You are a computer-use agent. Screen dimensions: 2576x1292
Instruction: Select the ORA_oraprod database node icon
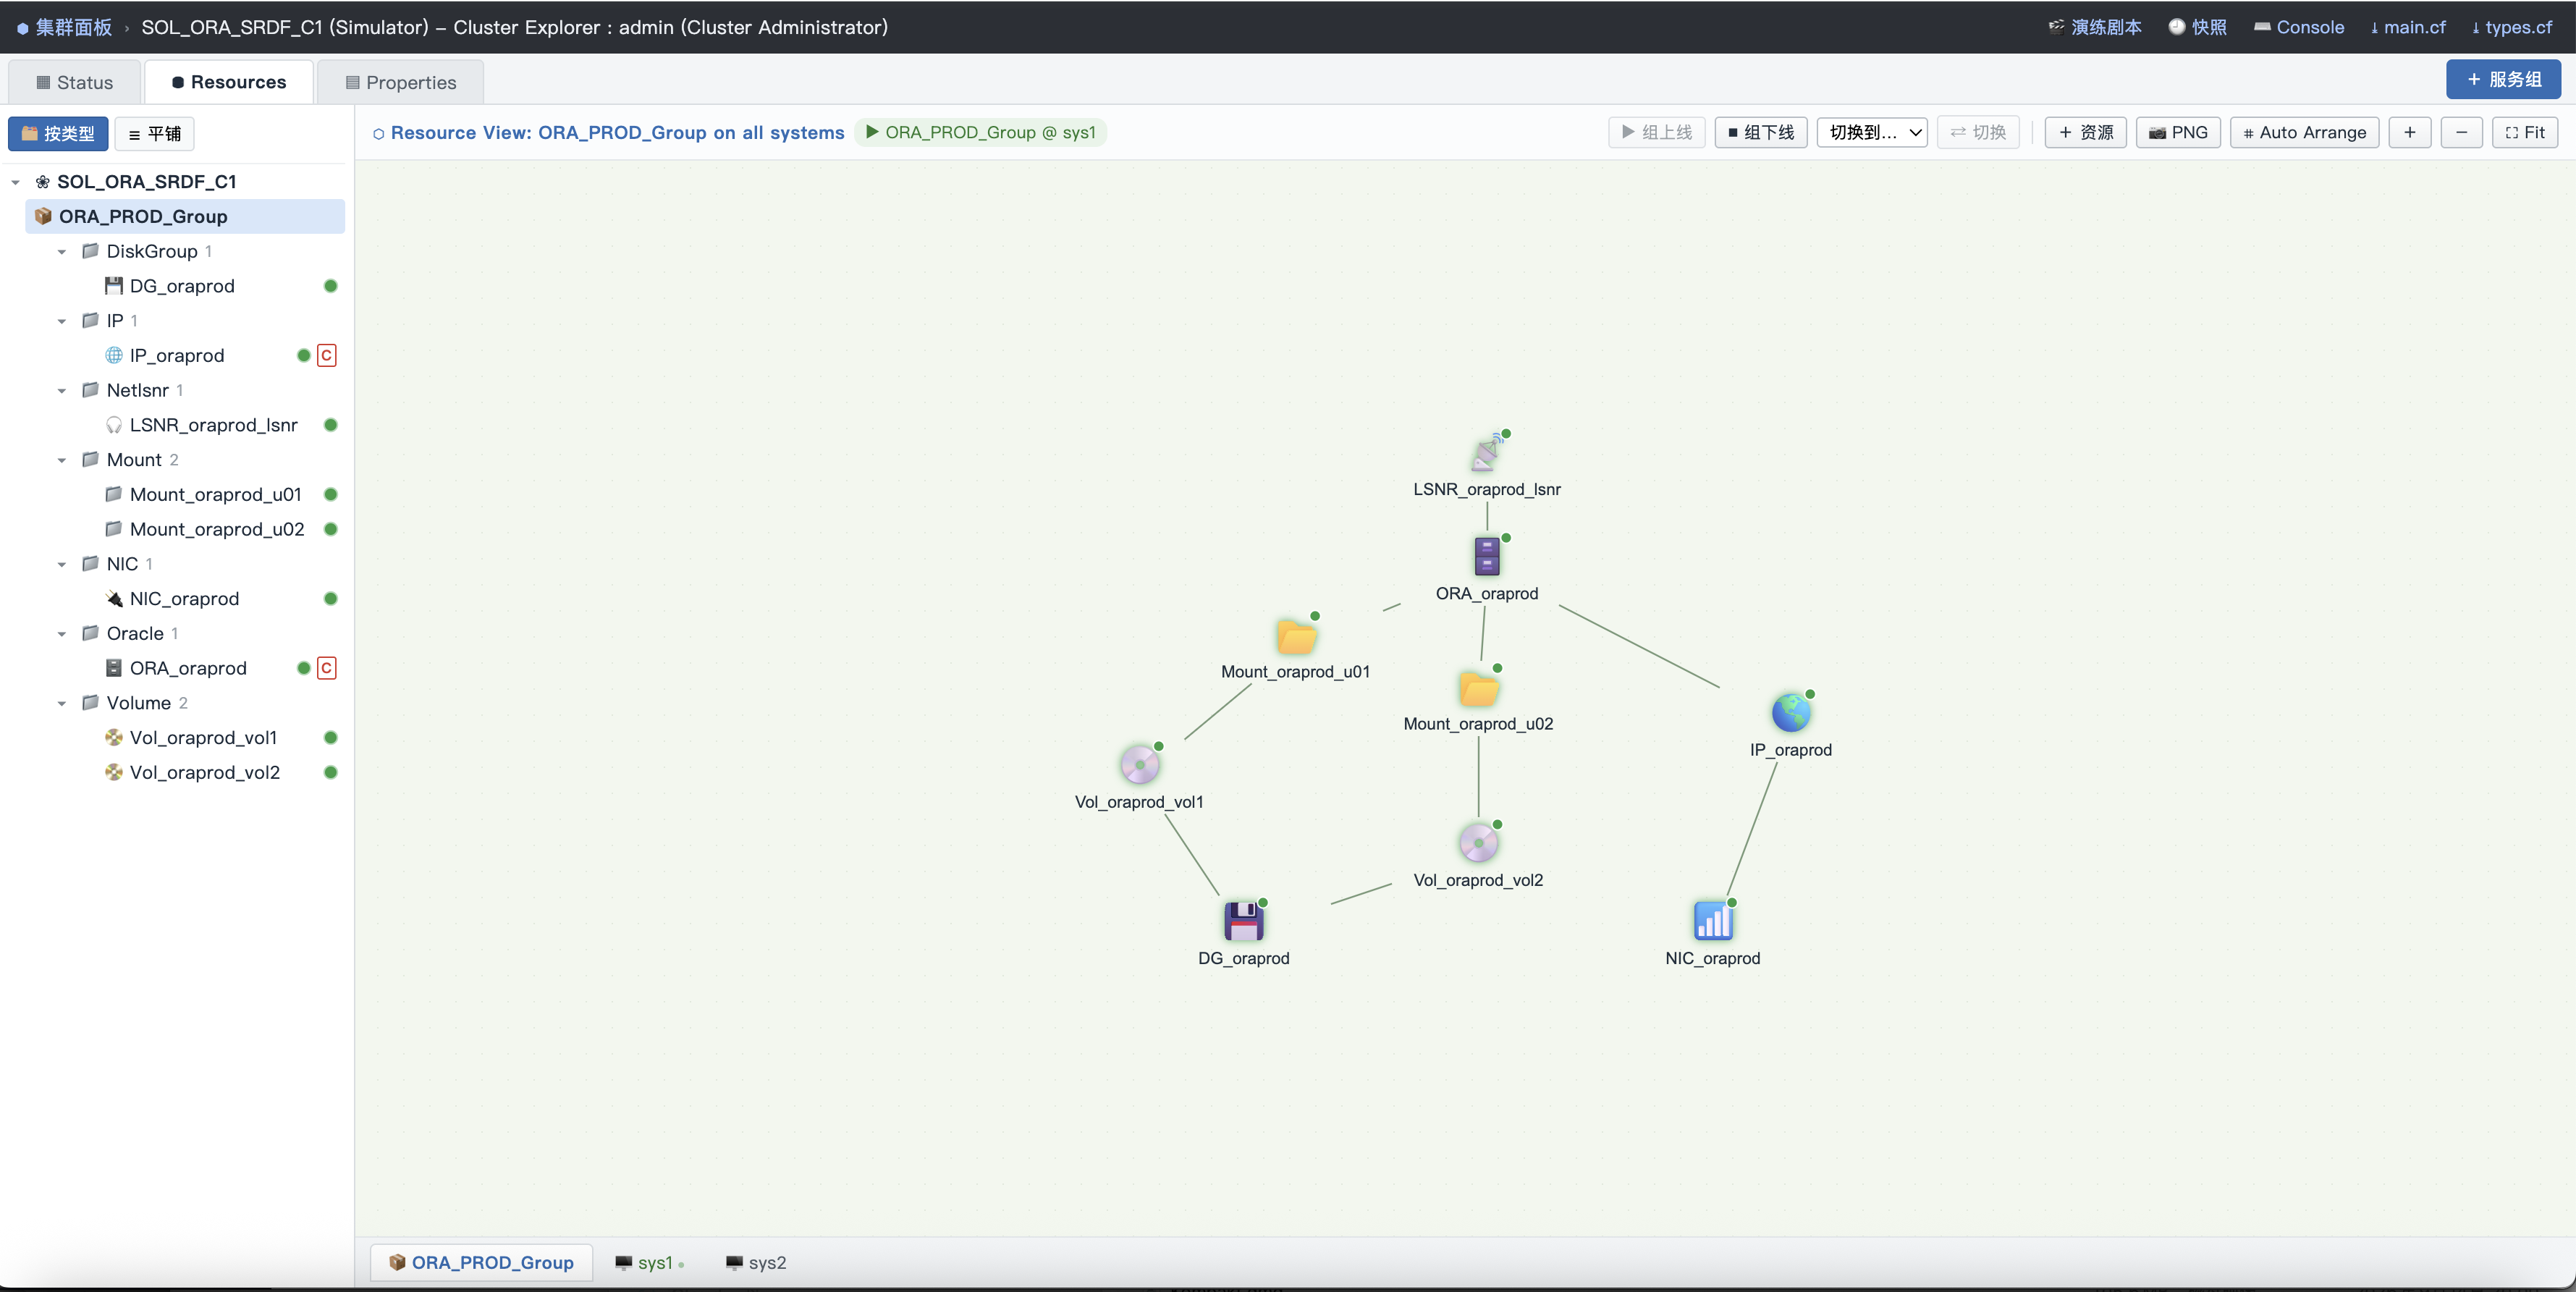pyautogui.click(x=1487, y=557)
